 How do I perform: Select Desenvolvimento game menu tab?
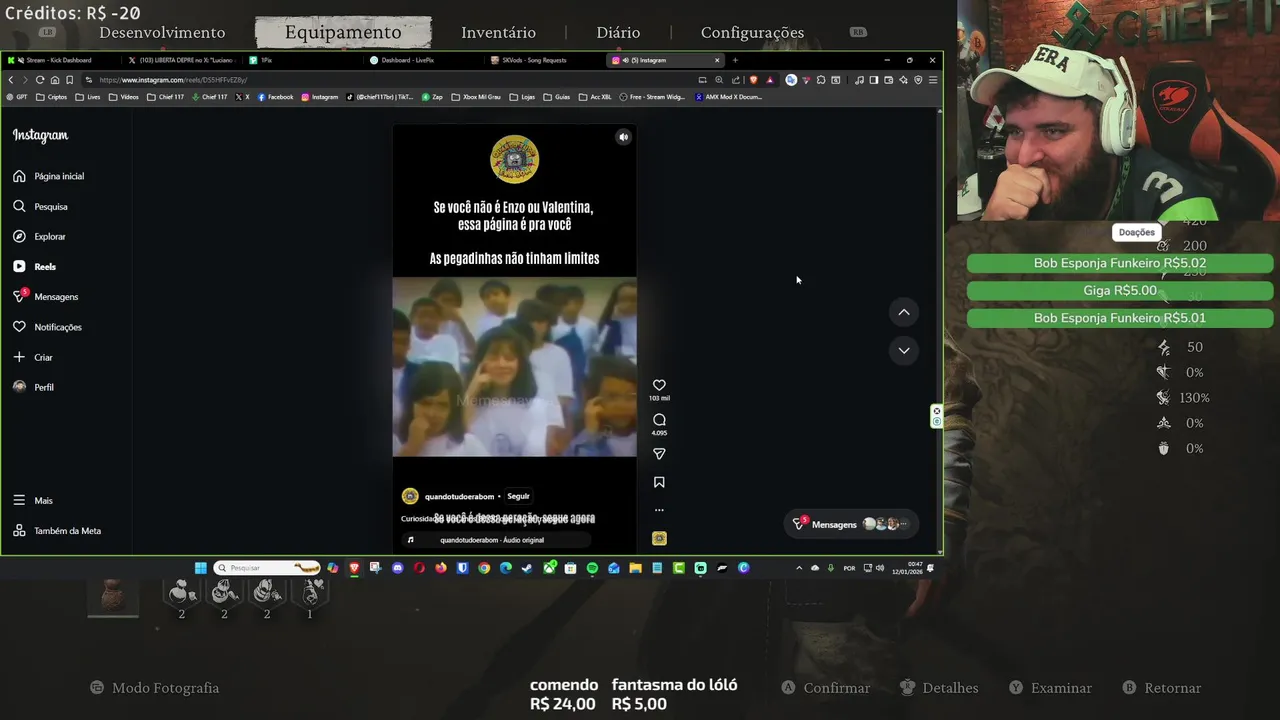162,33
